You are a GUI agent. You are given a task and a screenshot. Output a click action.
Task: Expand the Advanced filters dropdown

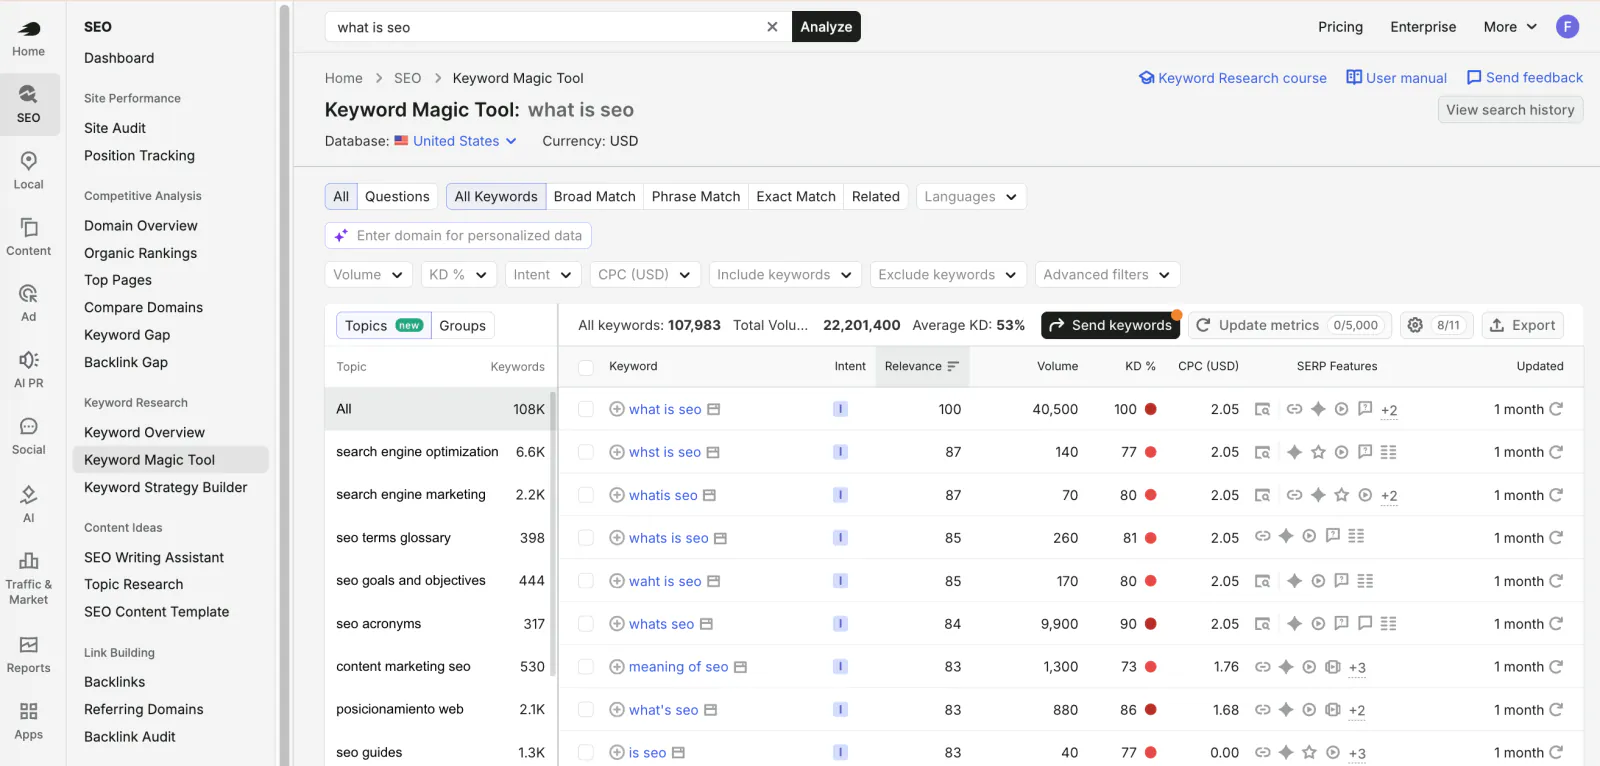[x=1107, y=274]
